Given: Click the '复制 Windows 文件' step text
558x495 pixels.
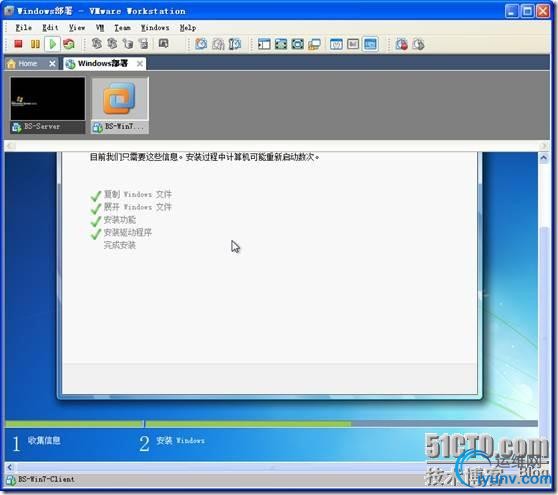Looking at the screenshot, I should tap(138, 194).
